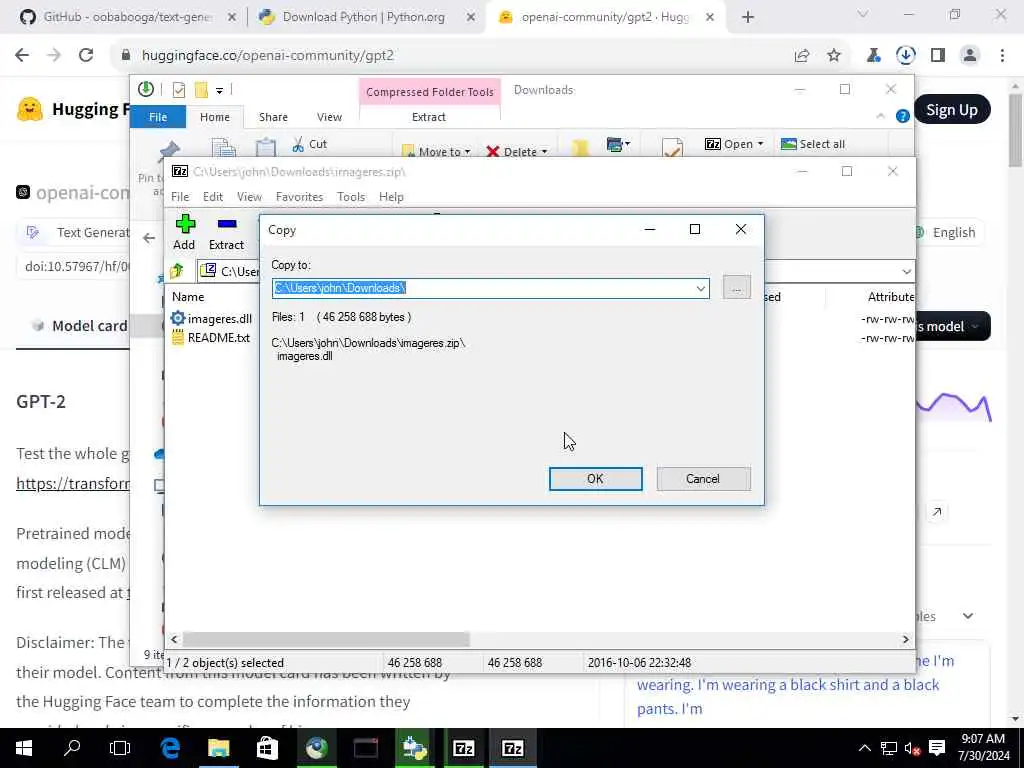1024x768 pixels.
Task: Open Microsoft Store from taskbar
Action: pyautogui.click(x=267, y=748)
